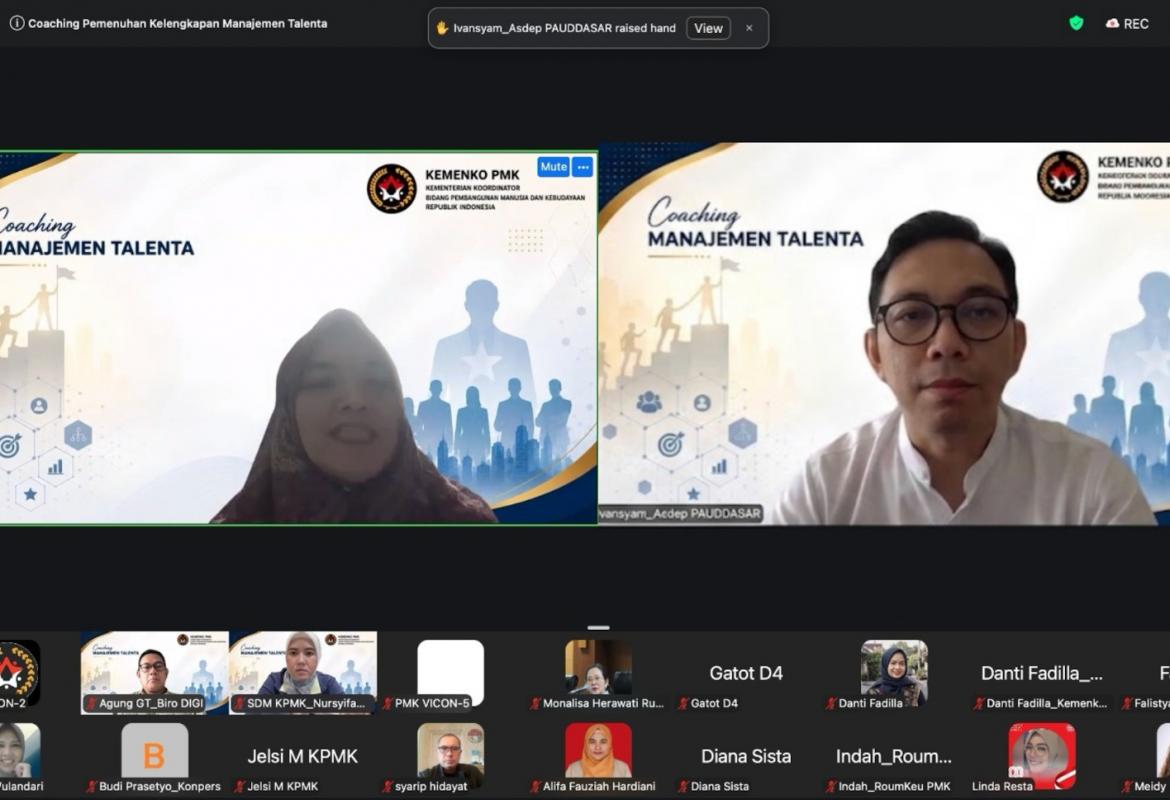
Task: Open the three-dot options on speaker video
Action: pyautogui.click(x=583, y=167)
